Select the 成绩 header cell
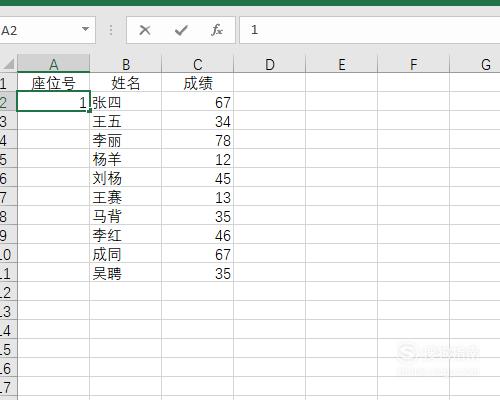The width and height of the screenshot is (500, 400). point(198,82)
